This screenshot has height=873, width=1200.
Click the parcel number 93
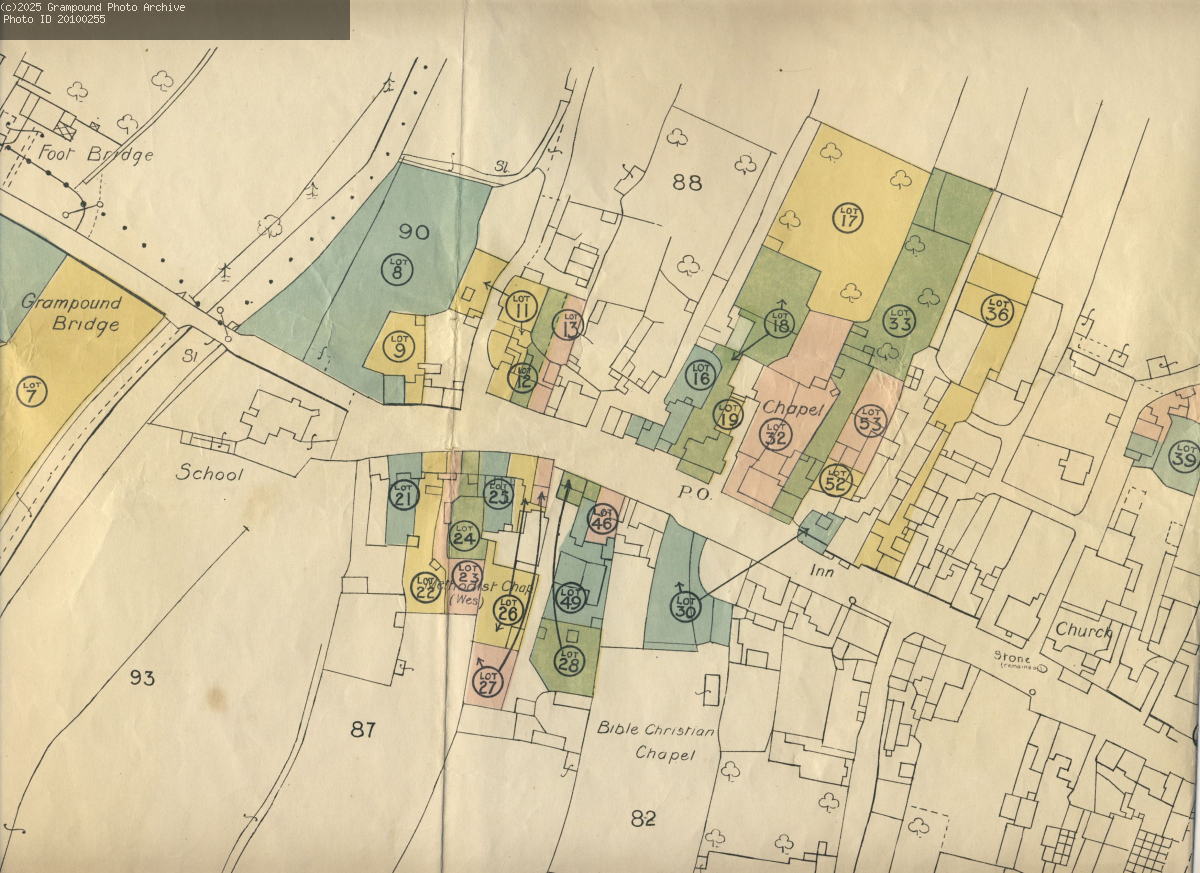[x=143, y=678]
